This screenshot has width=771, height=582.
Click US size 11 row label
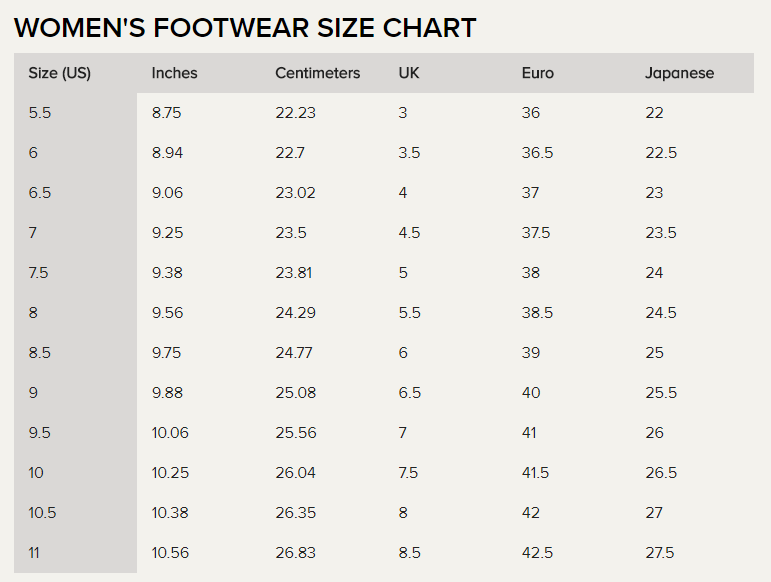pos(33,553)
